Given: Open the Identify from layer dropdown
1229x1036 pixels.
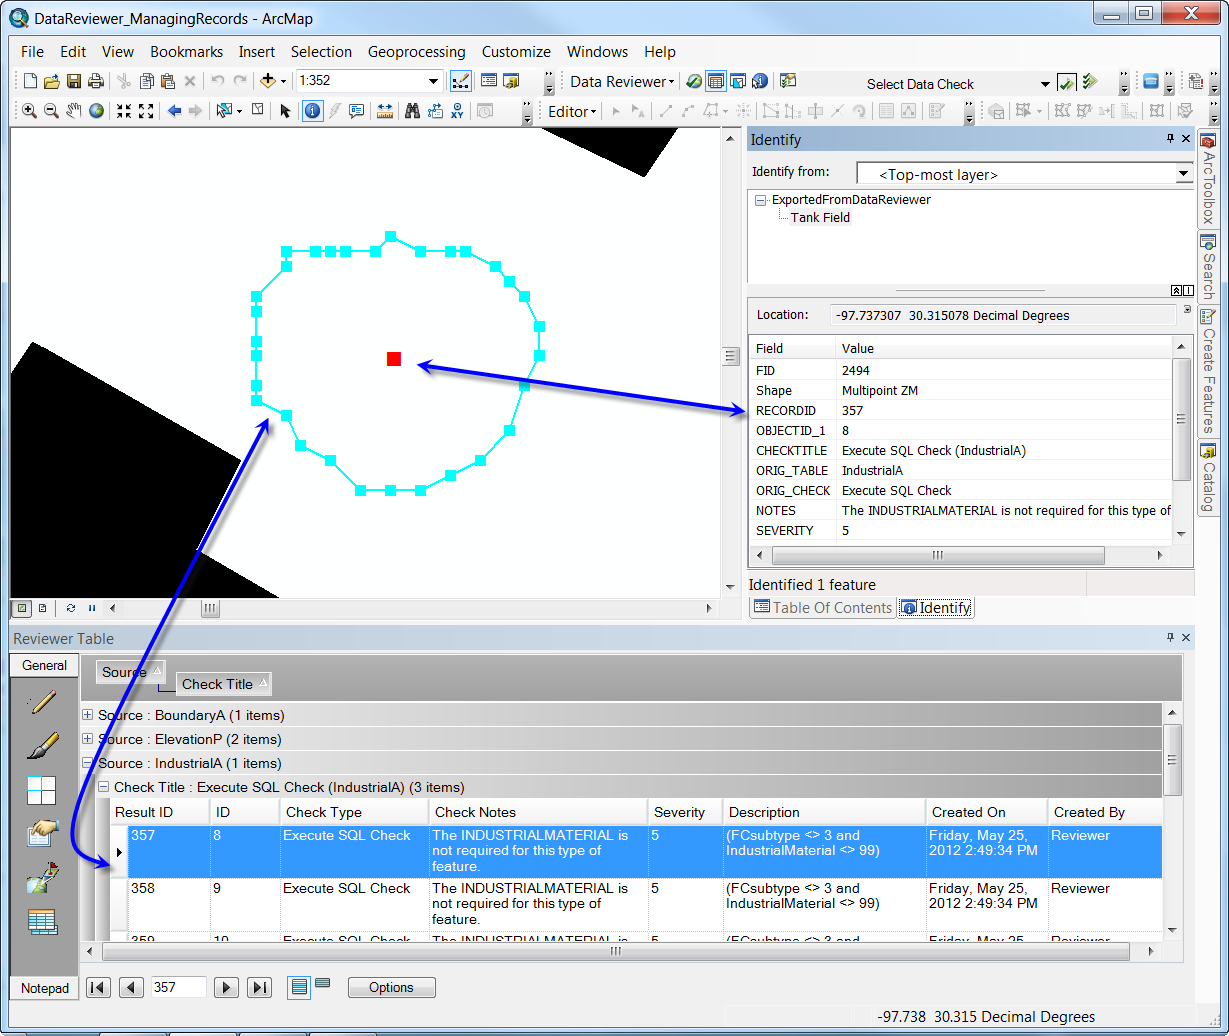Looking at the screenshot, I should point(1184,174).
